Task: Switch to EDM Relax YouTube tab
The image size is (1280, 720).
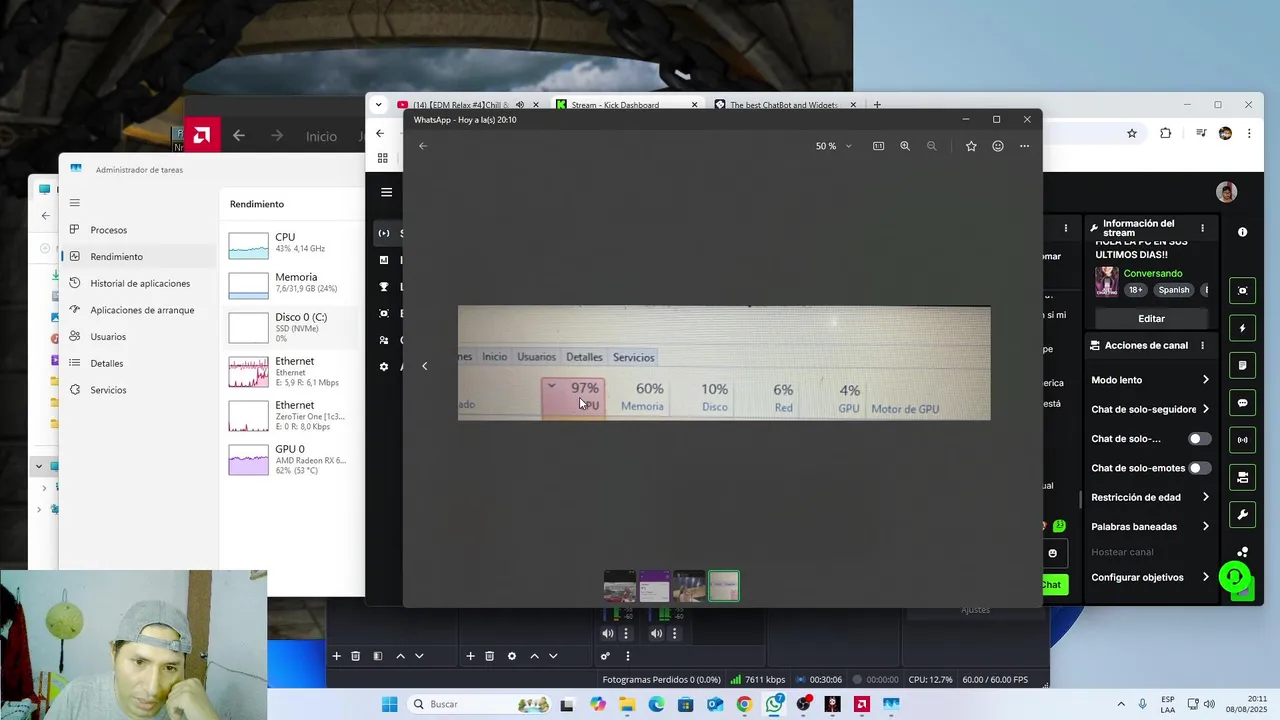Action: click(460, 105)
